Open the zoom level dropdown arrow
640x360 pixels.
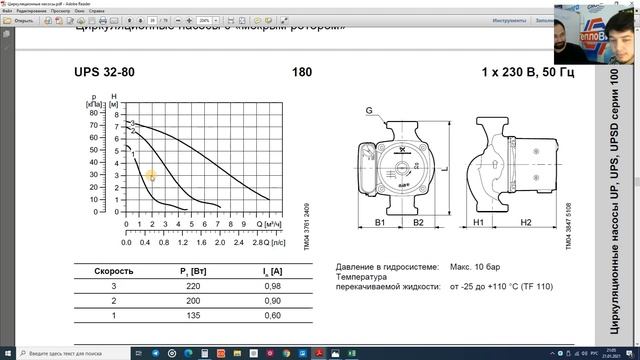point(216,20)
